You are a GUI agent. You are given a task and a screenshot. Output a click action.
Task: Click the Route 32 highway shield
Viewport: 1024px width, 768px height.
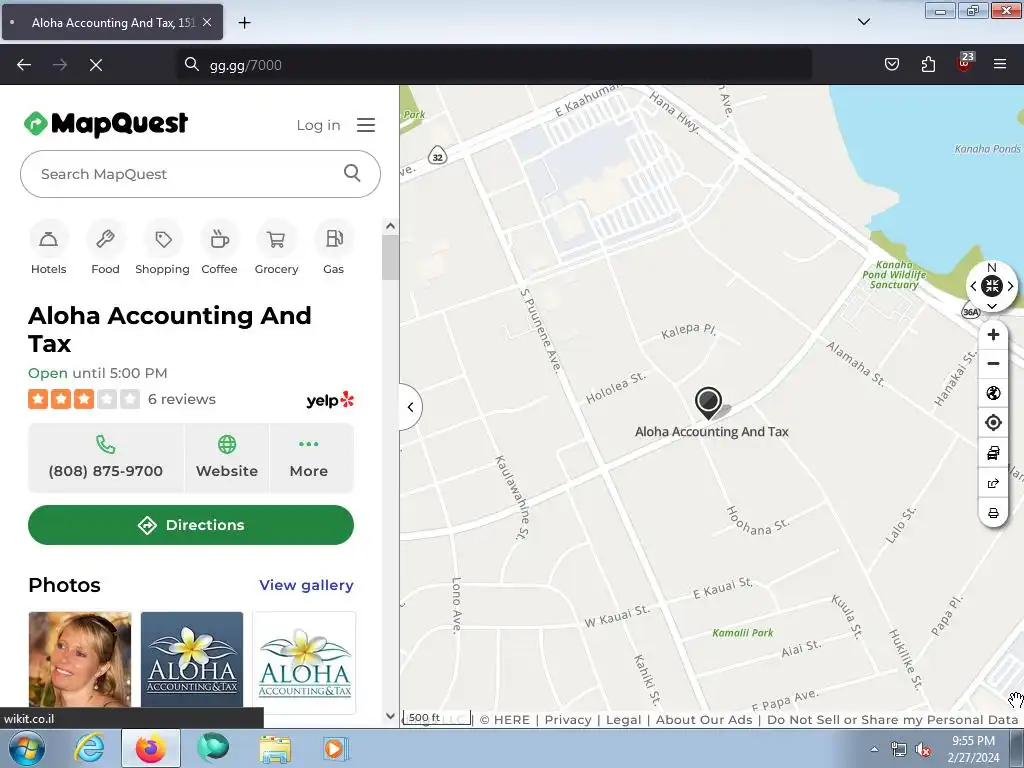(x=438, y=156)
